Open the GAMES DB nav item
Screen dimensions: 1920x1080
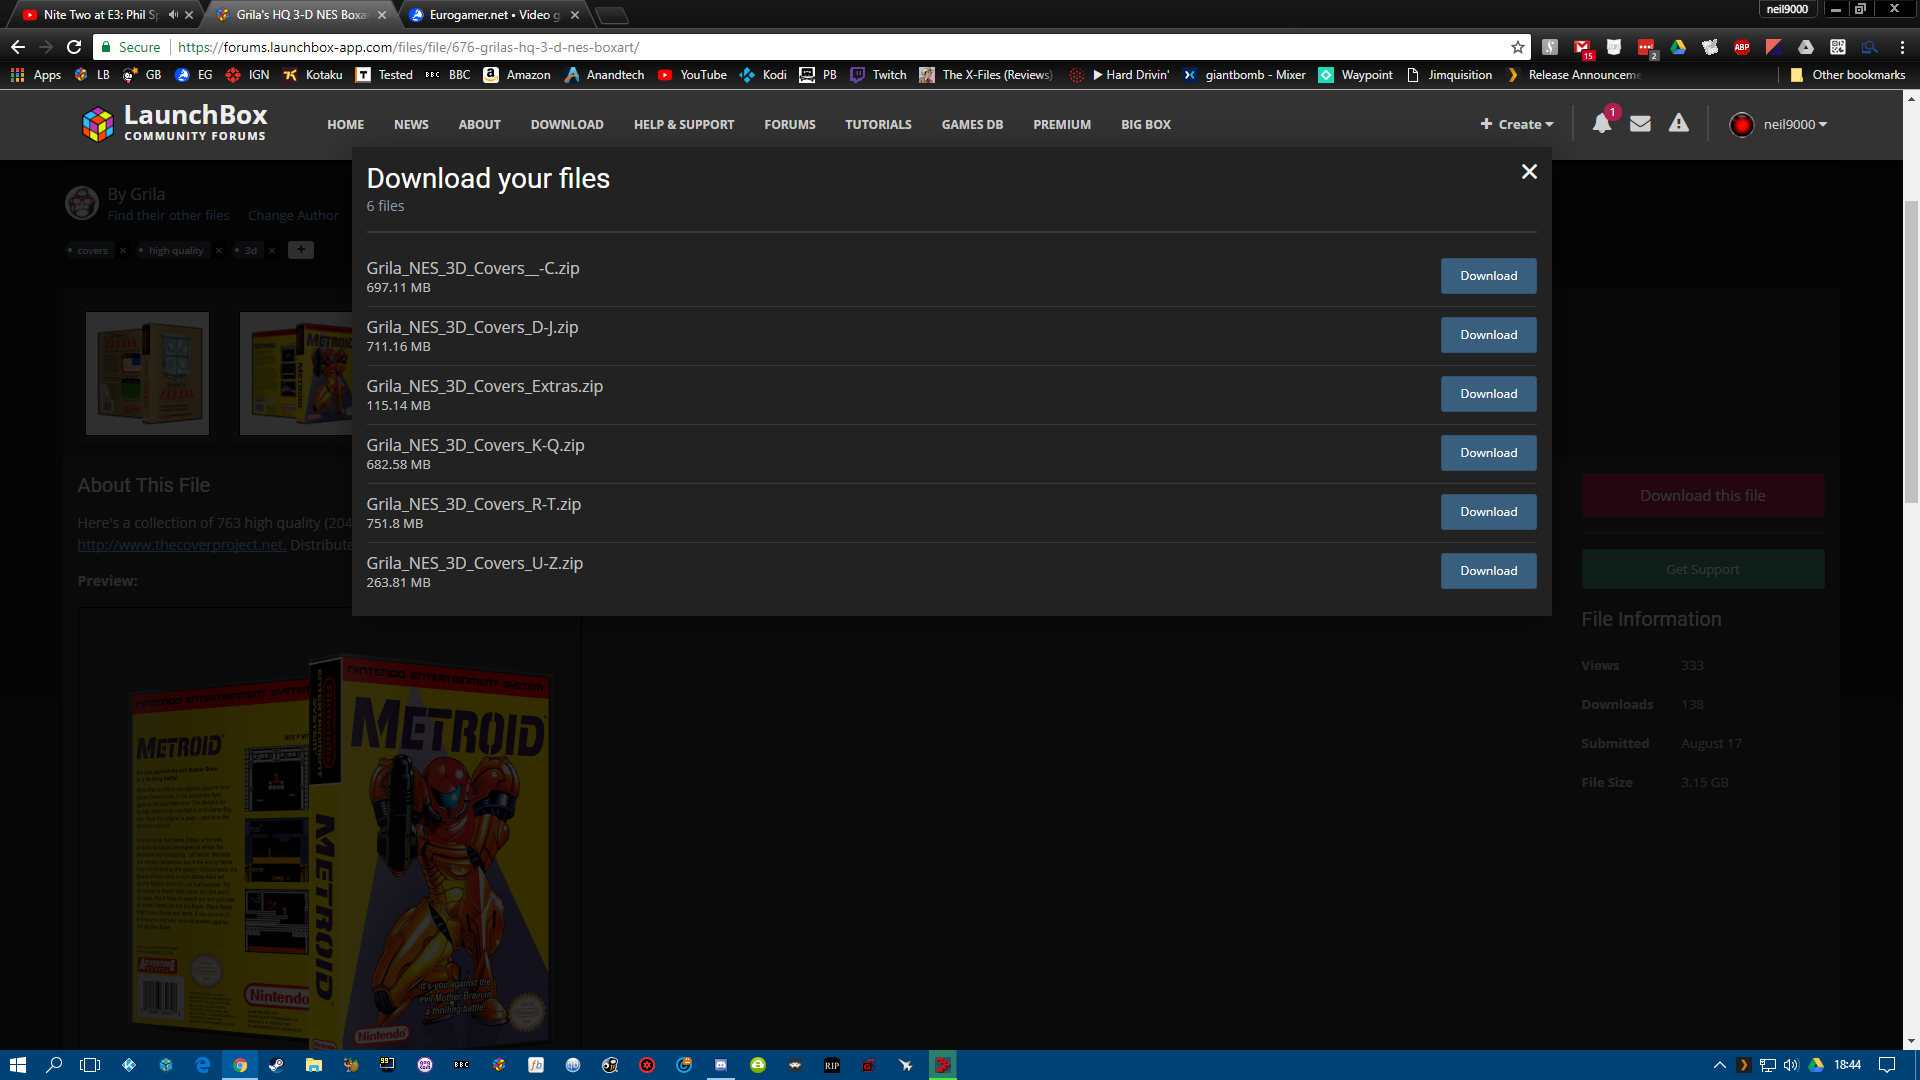tap(972, 125)
